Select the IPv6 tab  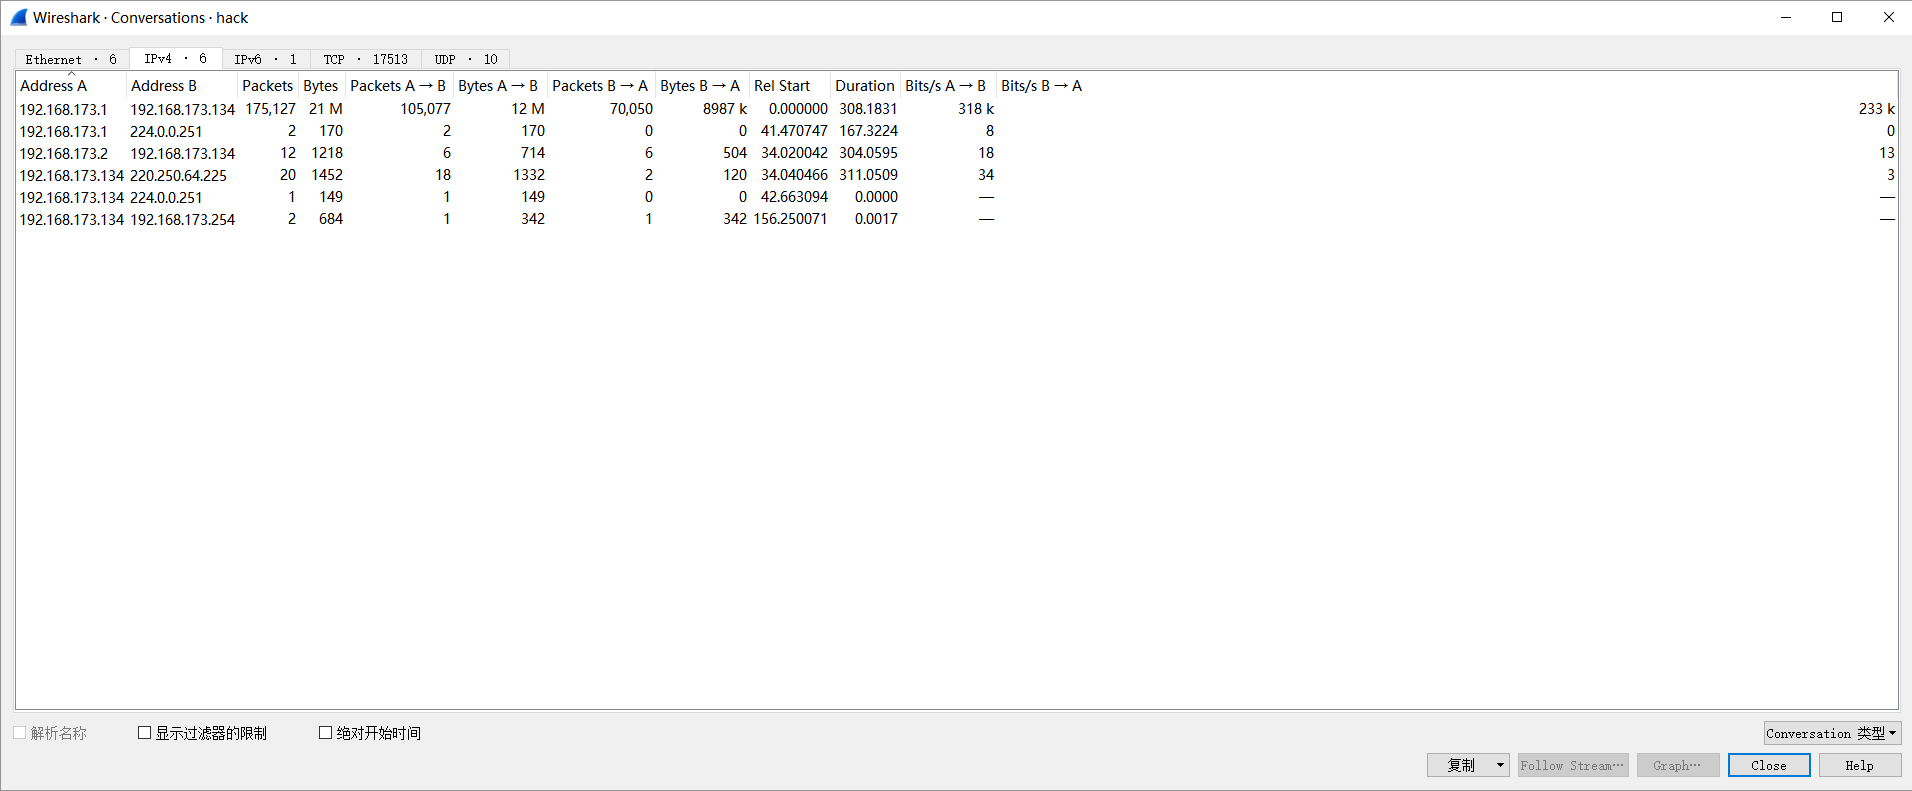265,59
